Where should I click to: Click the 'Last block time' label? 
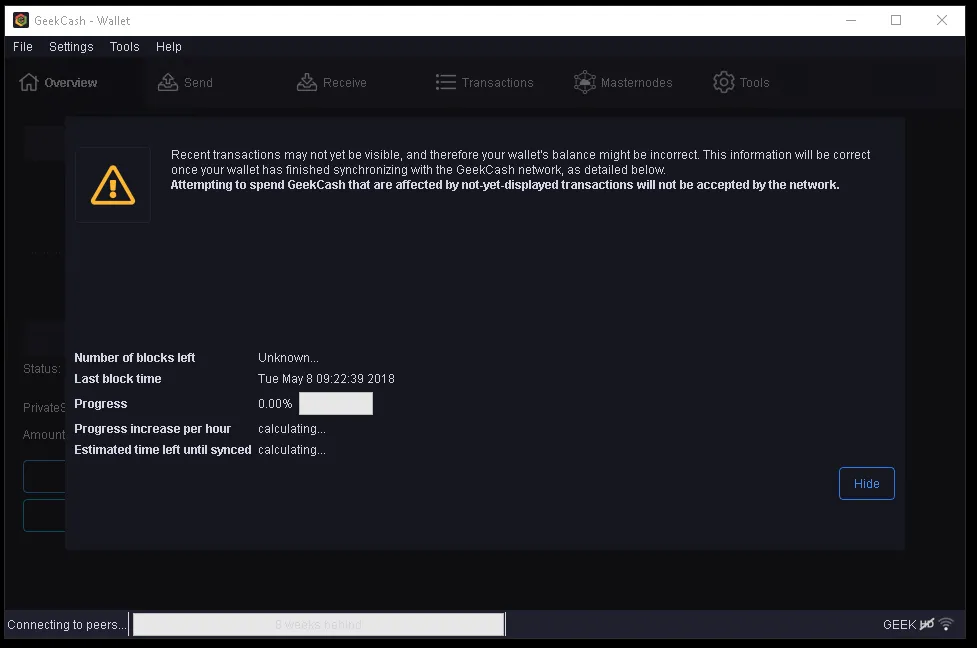click(118, 379)
